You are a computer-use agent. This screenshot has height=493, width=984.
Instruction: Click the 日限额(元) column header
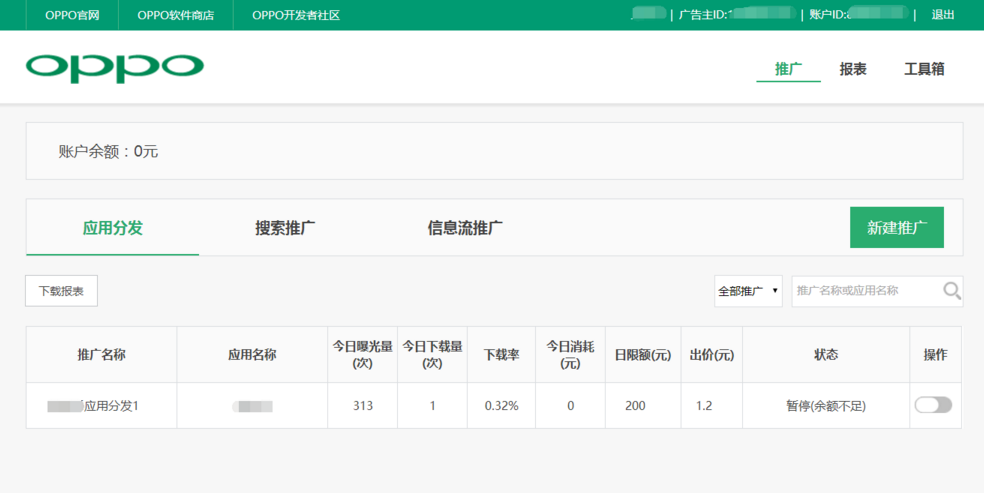coord(643,354)
